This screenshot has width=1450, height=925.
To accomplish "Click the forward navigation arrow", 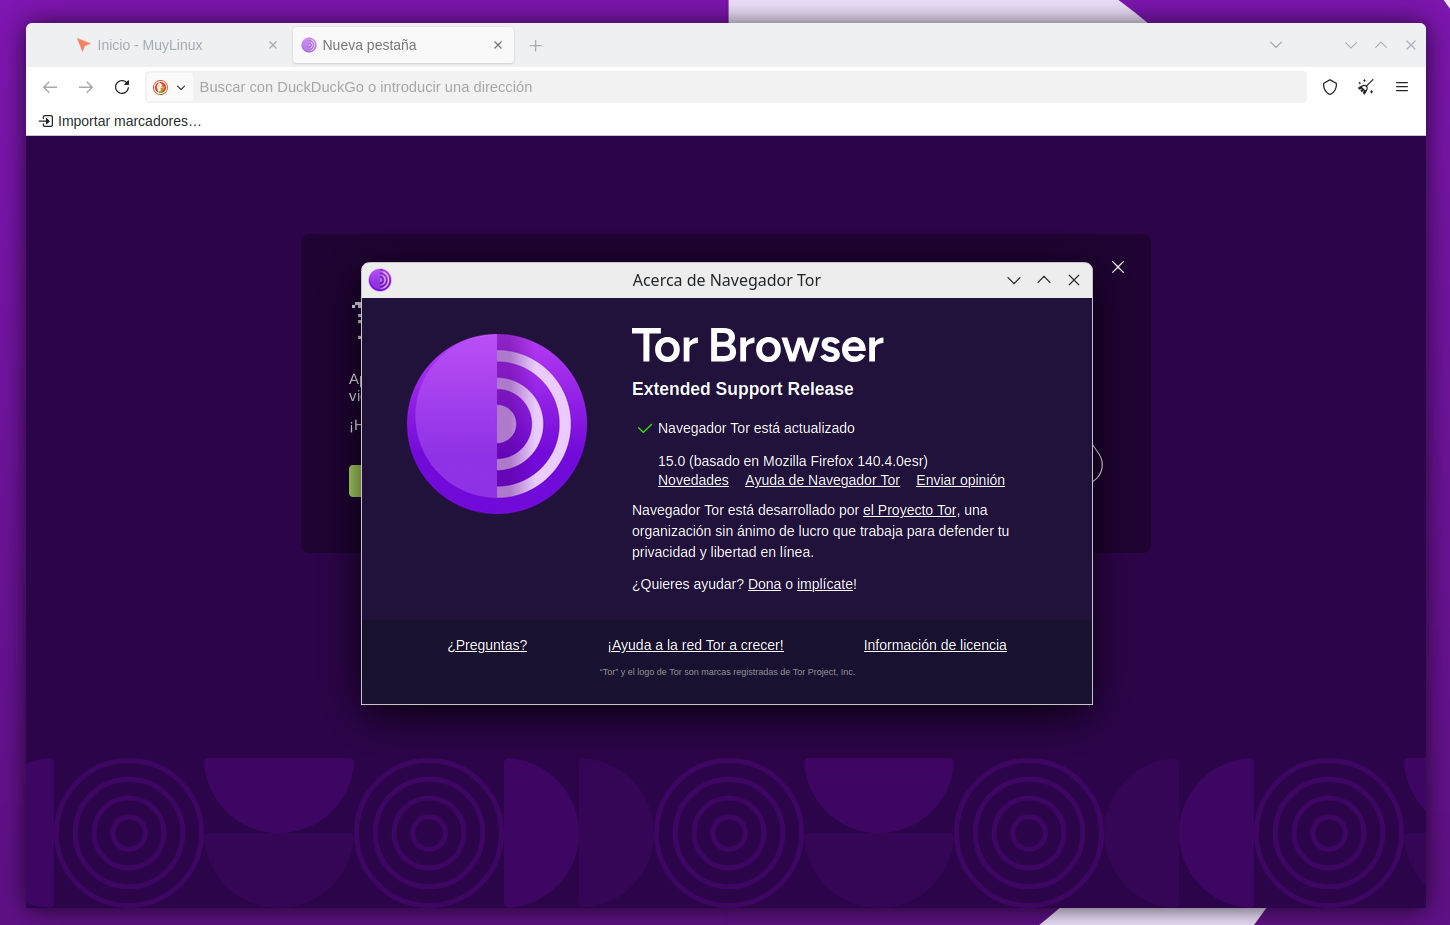I will (x=86, y=87).
